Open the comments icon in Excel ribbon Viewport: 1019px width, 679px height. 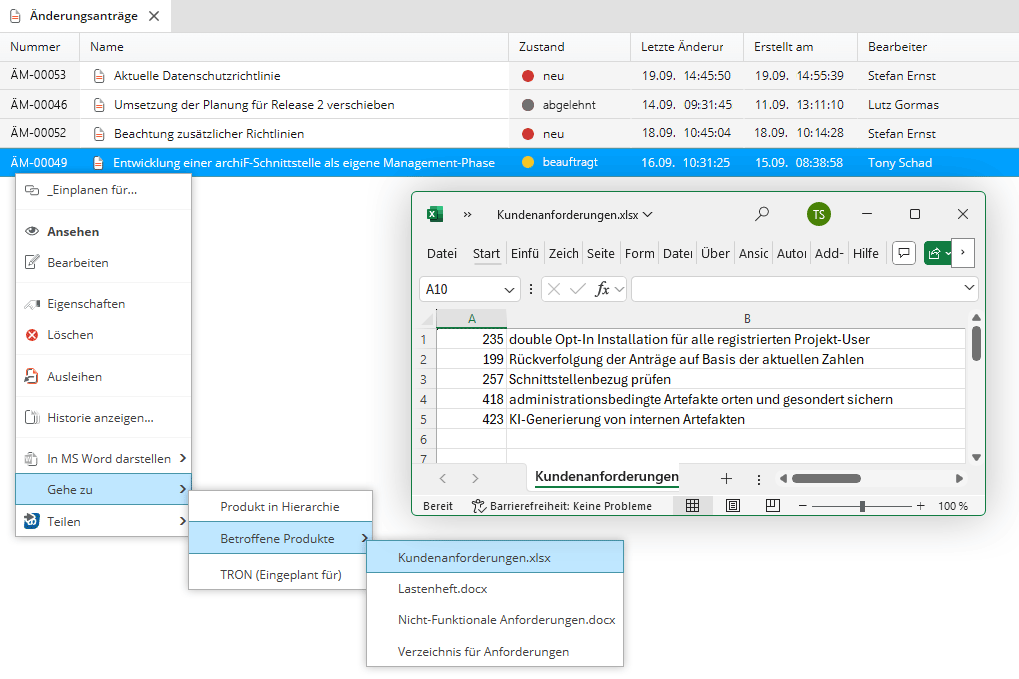[903, 254]
